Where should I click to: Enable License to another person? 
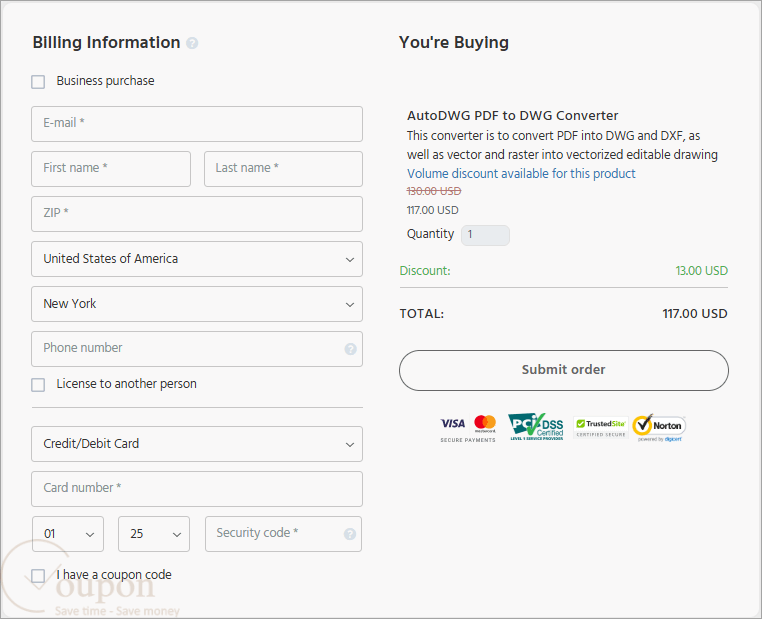(x=38, y=385)
